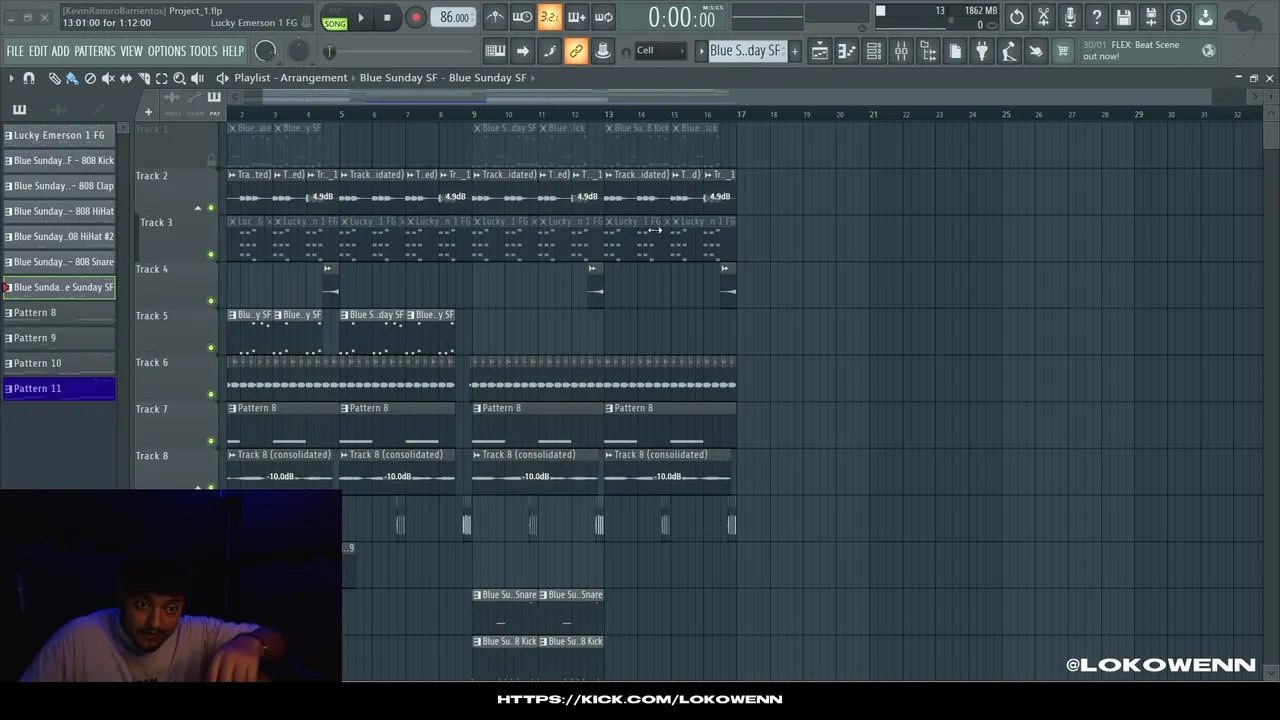The height and width of the screenshot is (720, 1280).
Task: Click the multilink controllers knob icon
Action: [603, 51]
